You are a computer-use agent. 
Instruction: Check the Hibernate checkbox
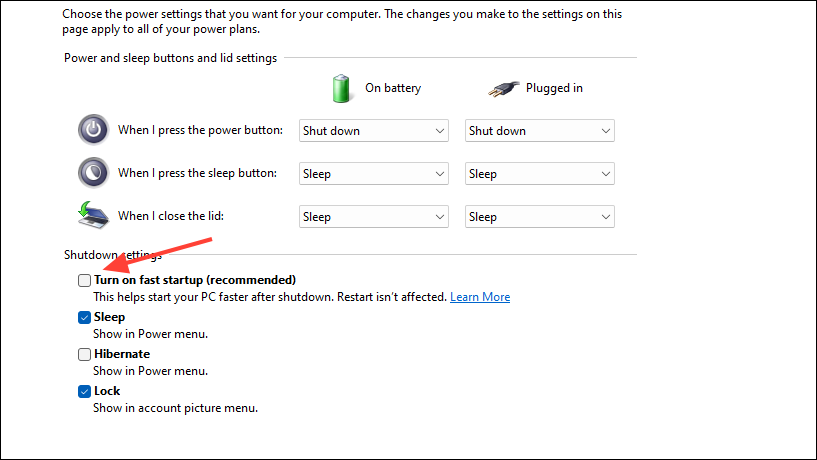[84, 354]
